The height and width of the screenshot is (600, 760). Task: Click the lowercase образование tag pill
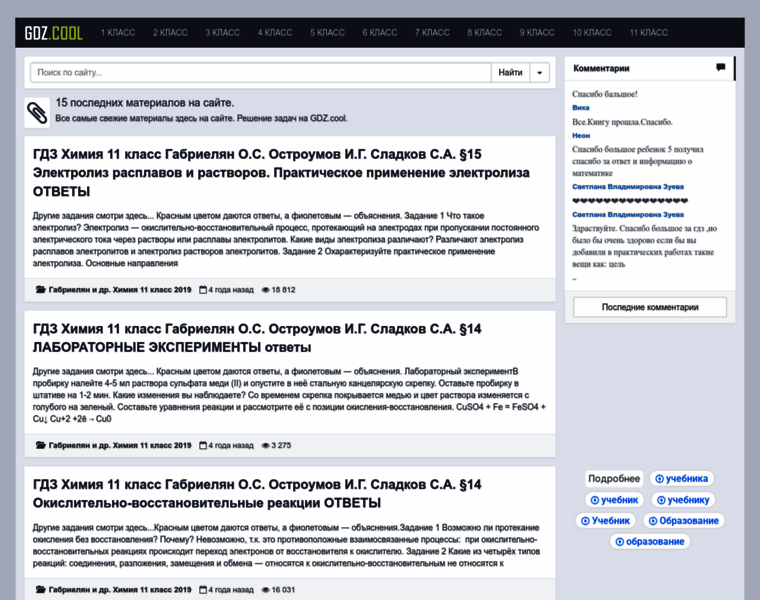click(649, 542)
